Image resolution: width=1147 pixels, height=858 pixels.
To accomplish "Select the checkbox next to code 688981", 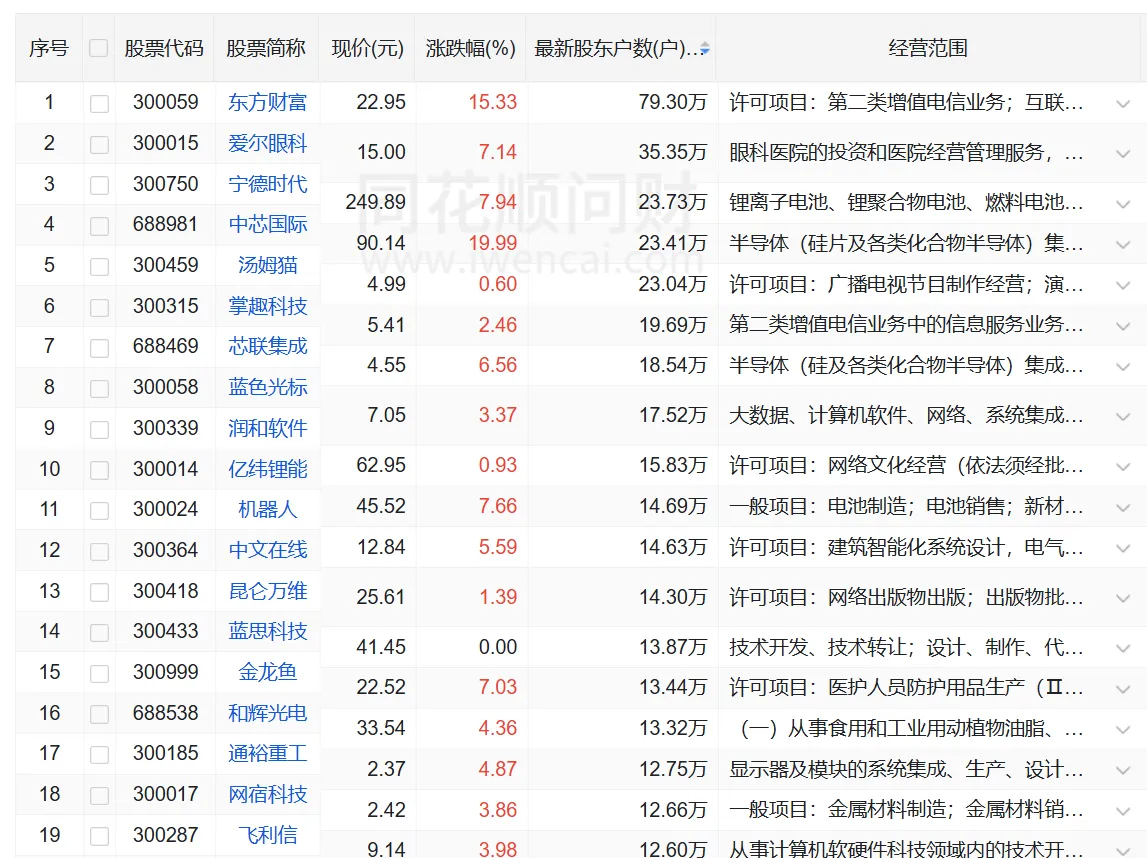I will [99, 226].
